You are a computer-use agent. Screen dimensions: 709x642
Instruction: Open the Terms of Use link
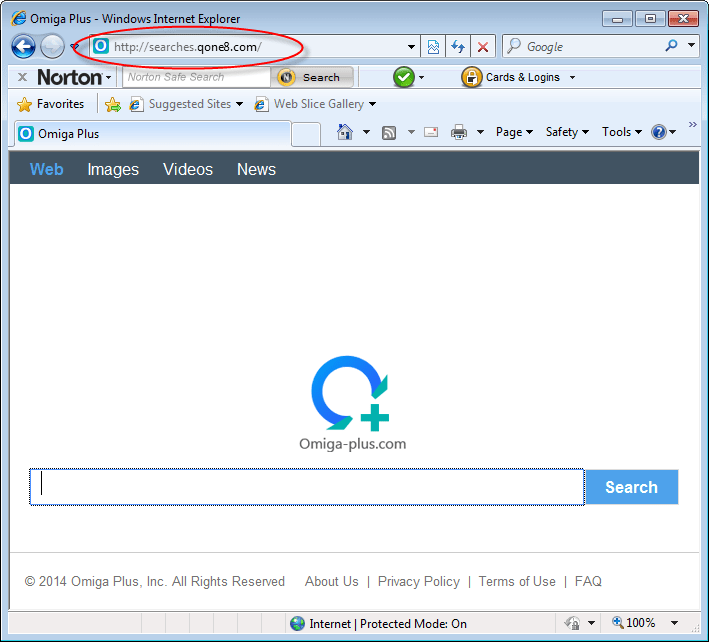517,581
